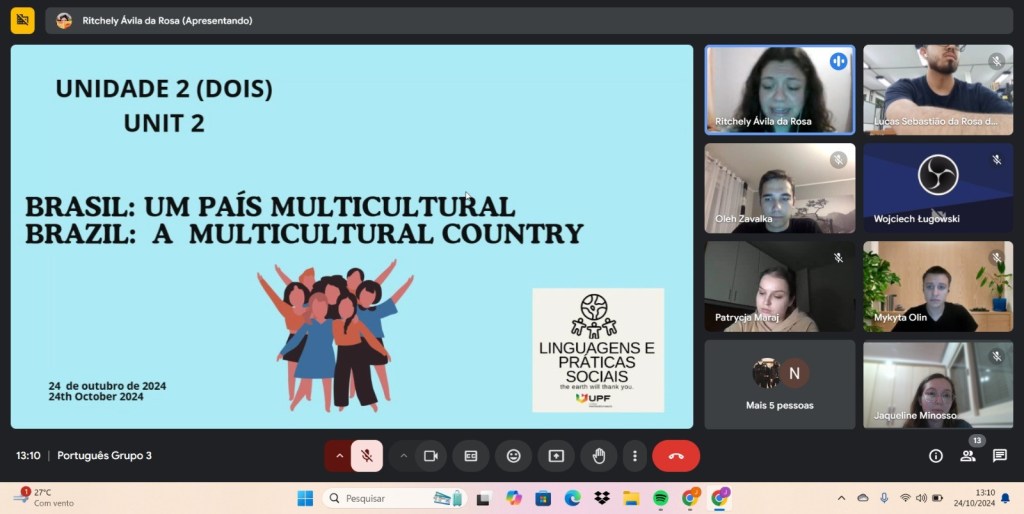Open the 'Mais 5 pessoas' tile
This screenshot has width=1024, height=514.
(780, 384)
